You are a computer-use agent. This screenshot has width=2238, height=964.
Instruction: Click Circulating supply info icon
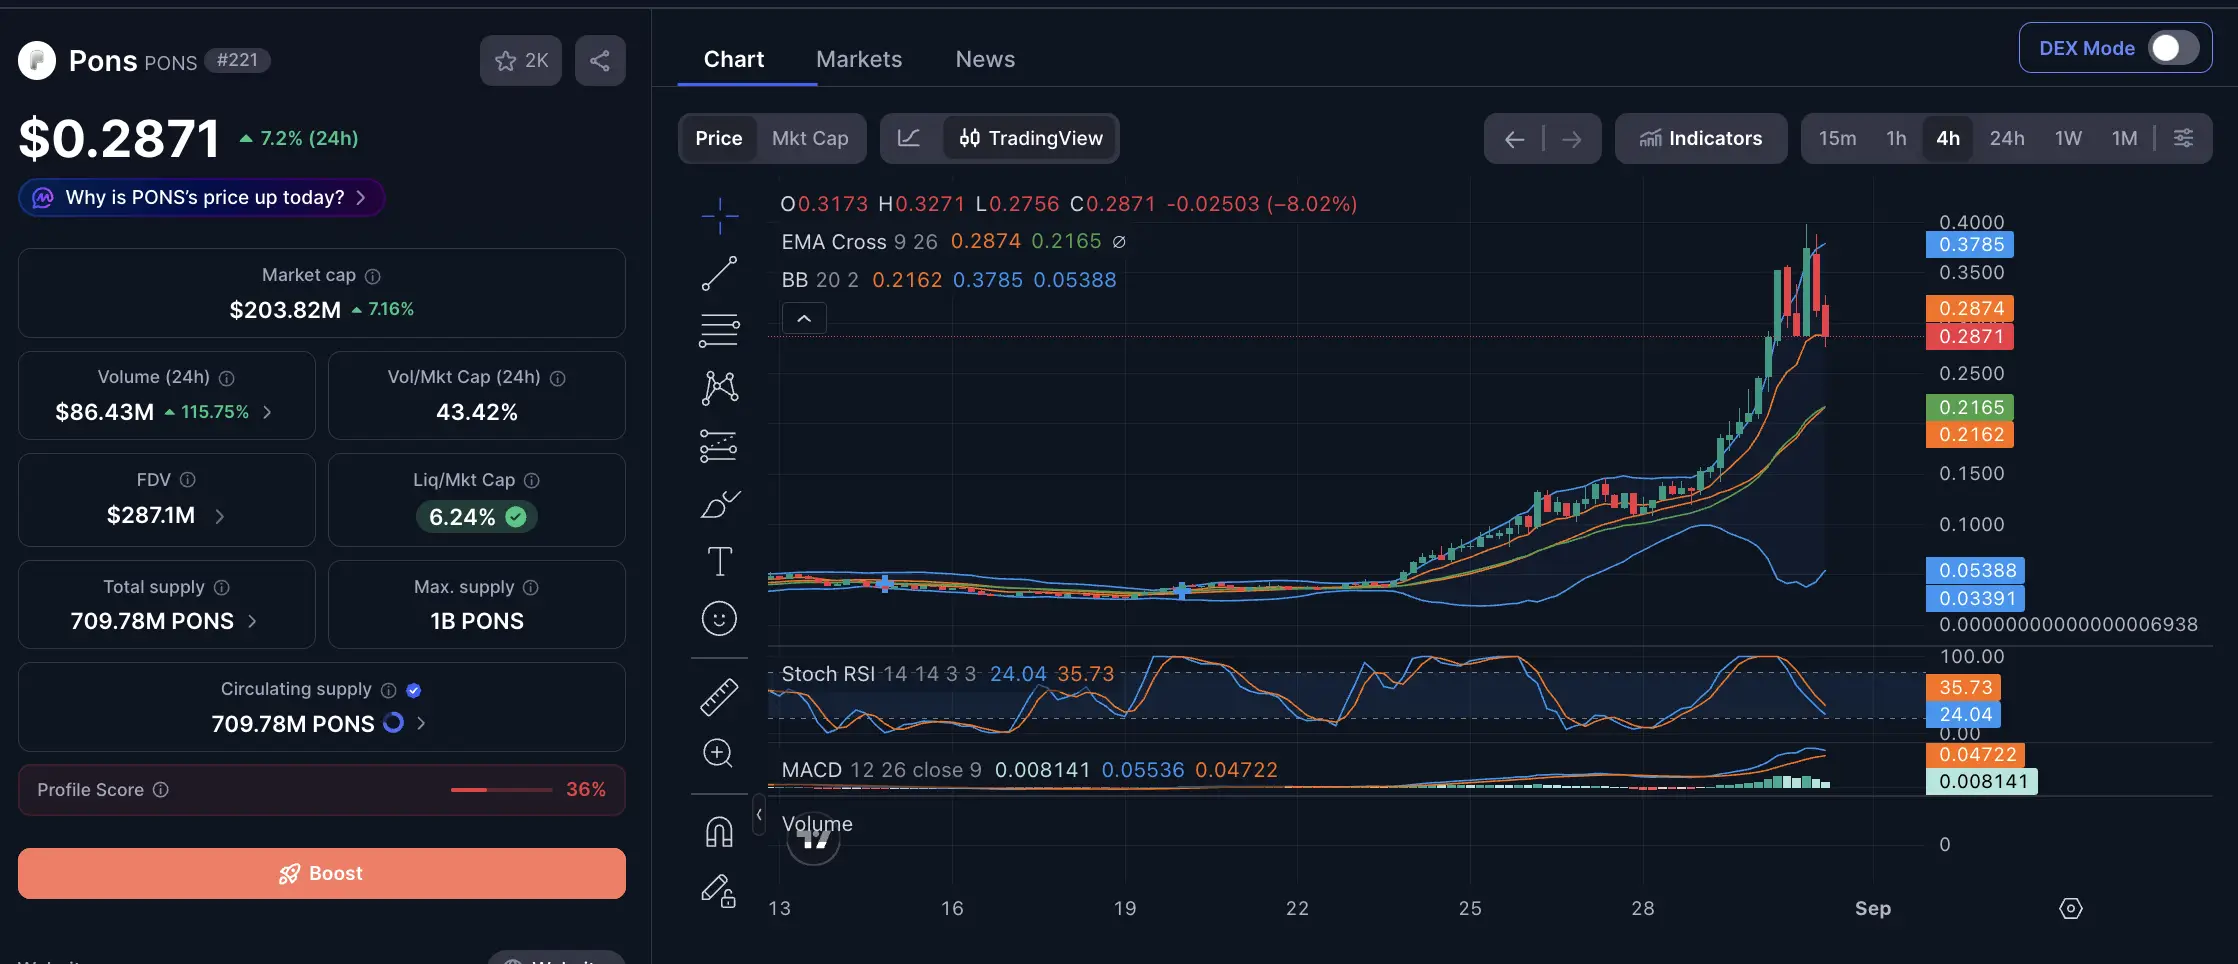point(389,690)
